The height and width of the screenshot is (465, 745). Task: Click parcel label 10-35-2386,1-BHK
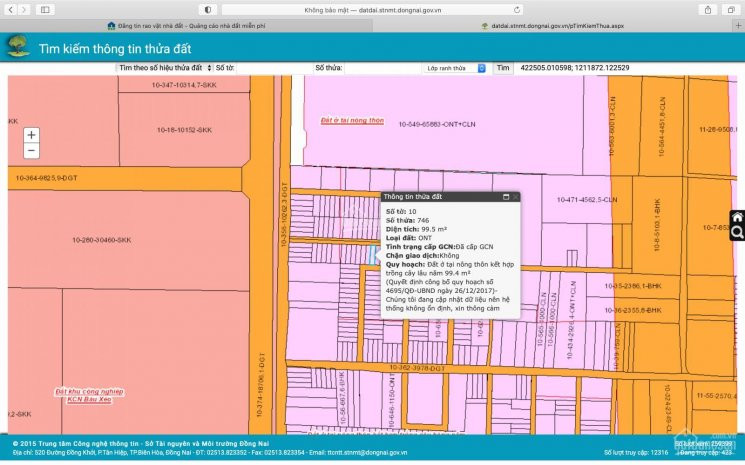tap(633, 286)
